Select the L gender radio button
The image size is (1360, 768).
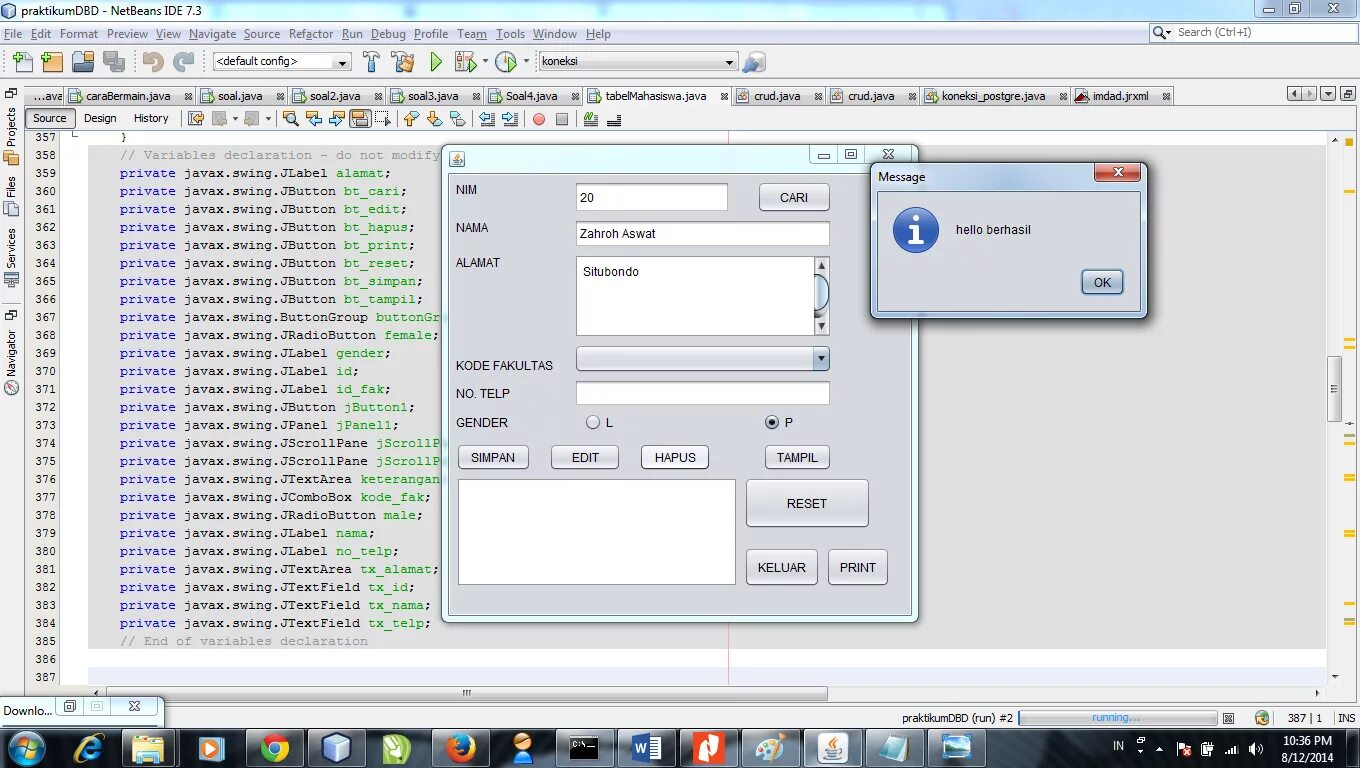point(593,422)
